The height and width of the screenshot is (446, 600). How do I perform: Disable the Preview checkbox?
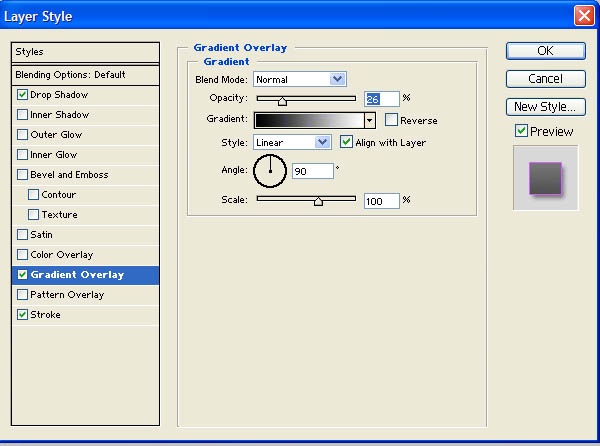point(521,131)
